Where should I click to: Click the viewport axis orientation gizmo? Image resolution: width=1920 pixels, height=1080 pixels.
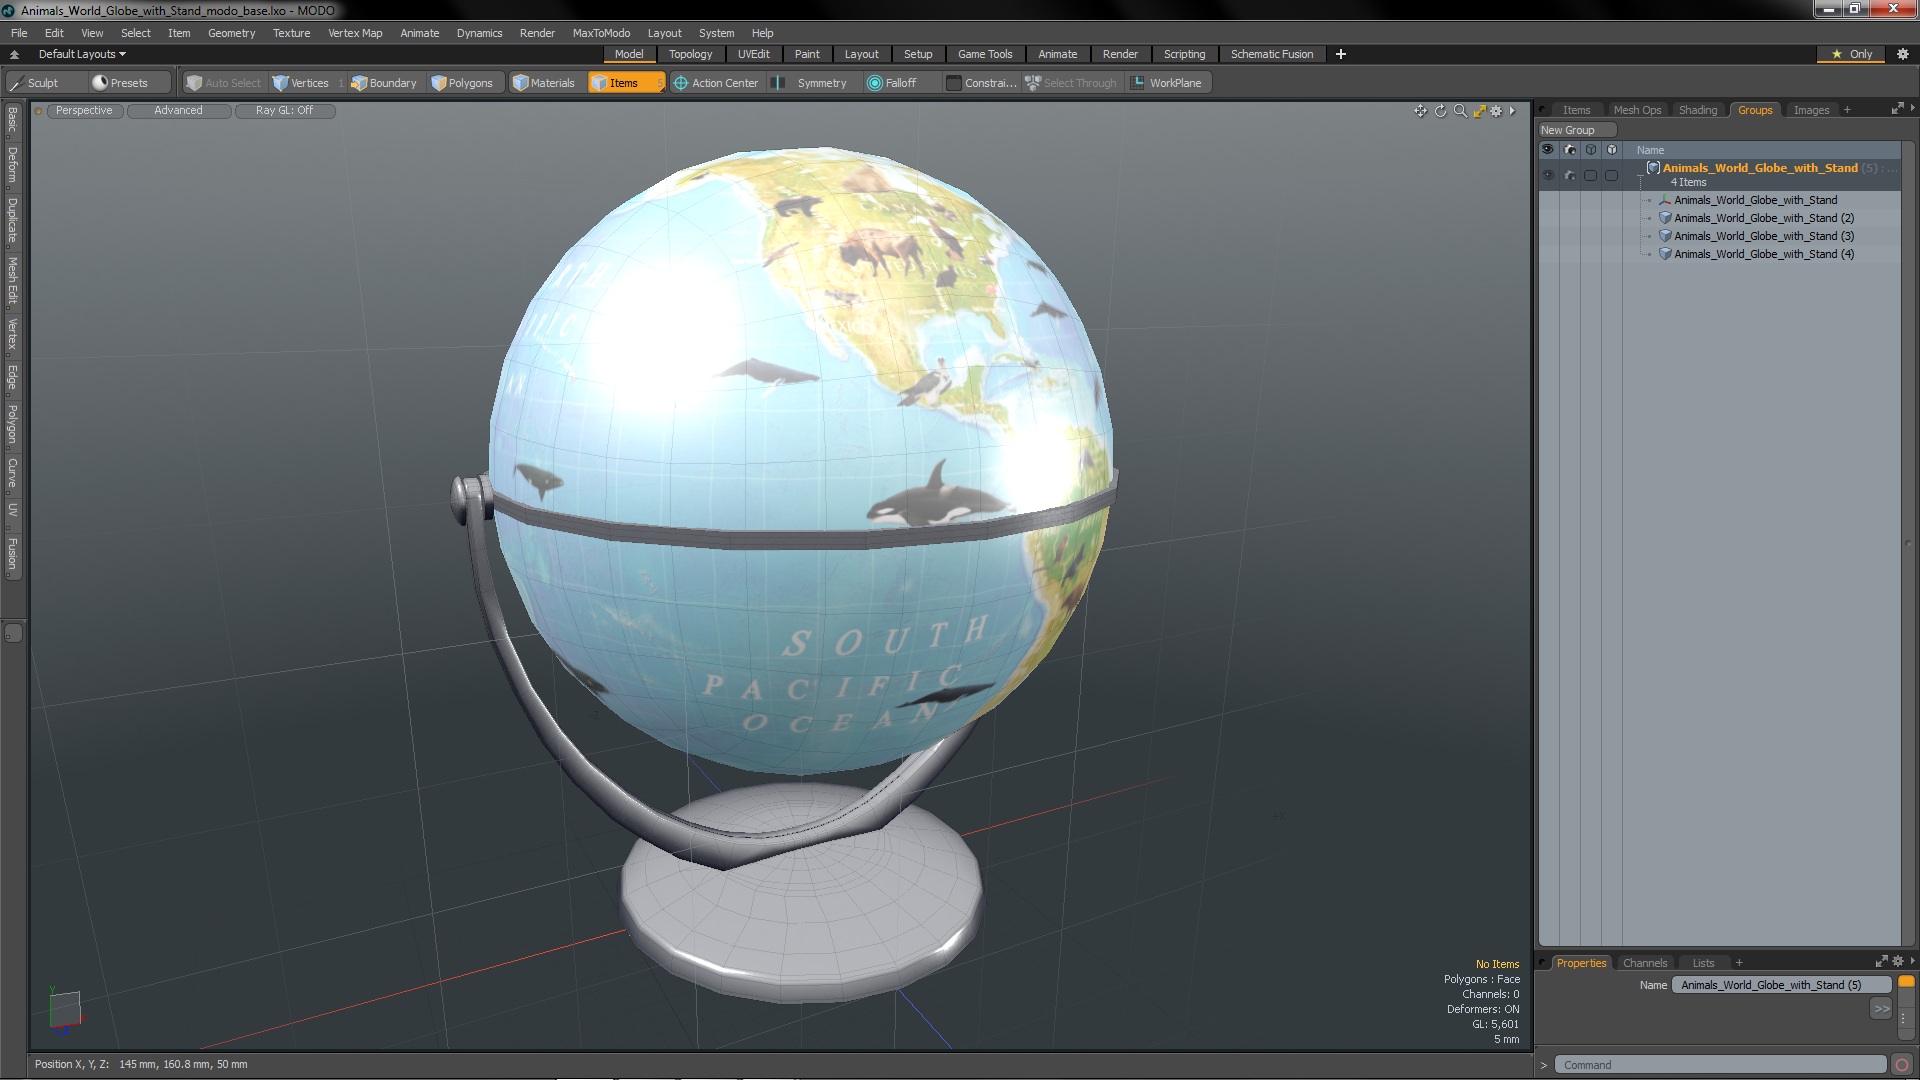[x=65, y=1008]
